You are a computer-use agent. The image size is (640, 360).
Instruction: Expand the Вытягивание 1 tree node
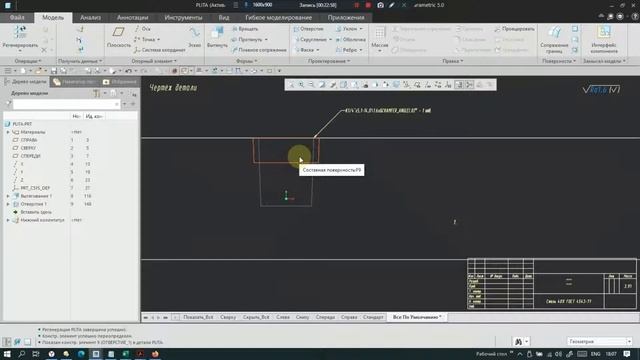coord(8,196)
